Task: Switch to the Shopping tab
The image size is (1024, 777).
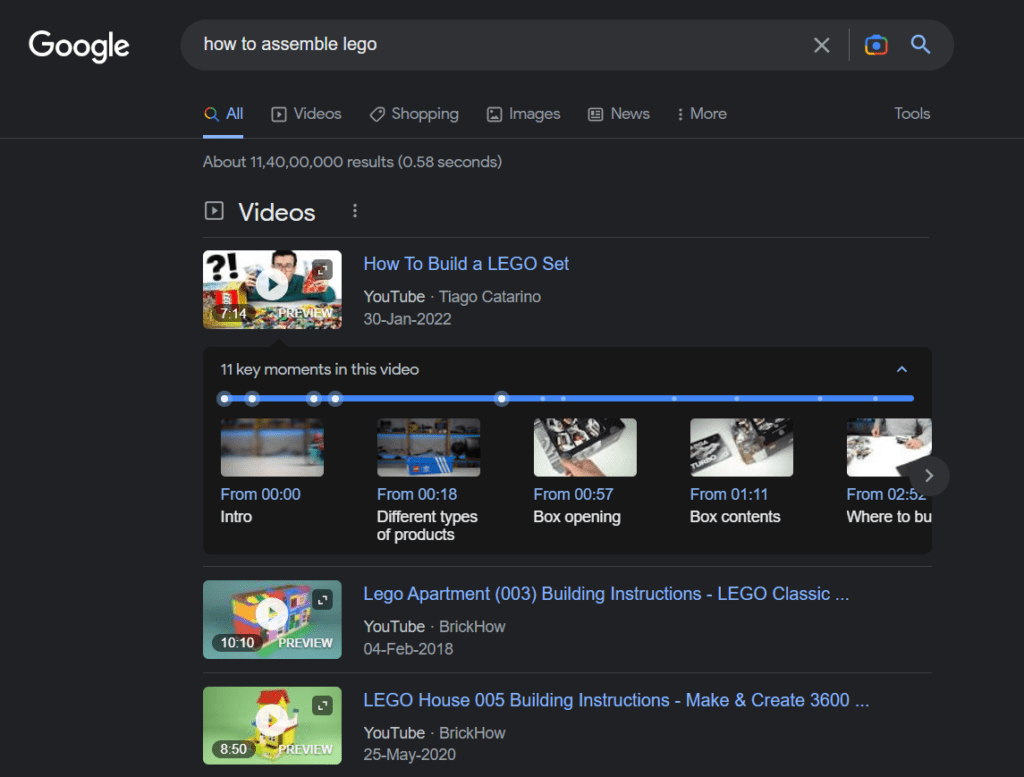Action: coord(414,114)
